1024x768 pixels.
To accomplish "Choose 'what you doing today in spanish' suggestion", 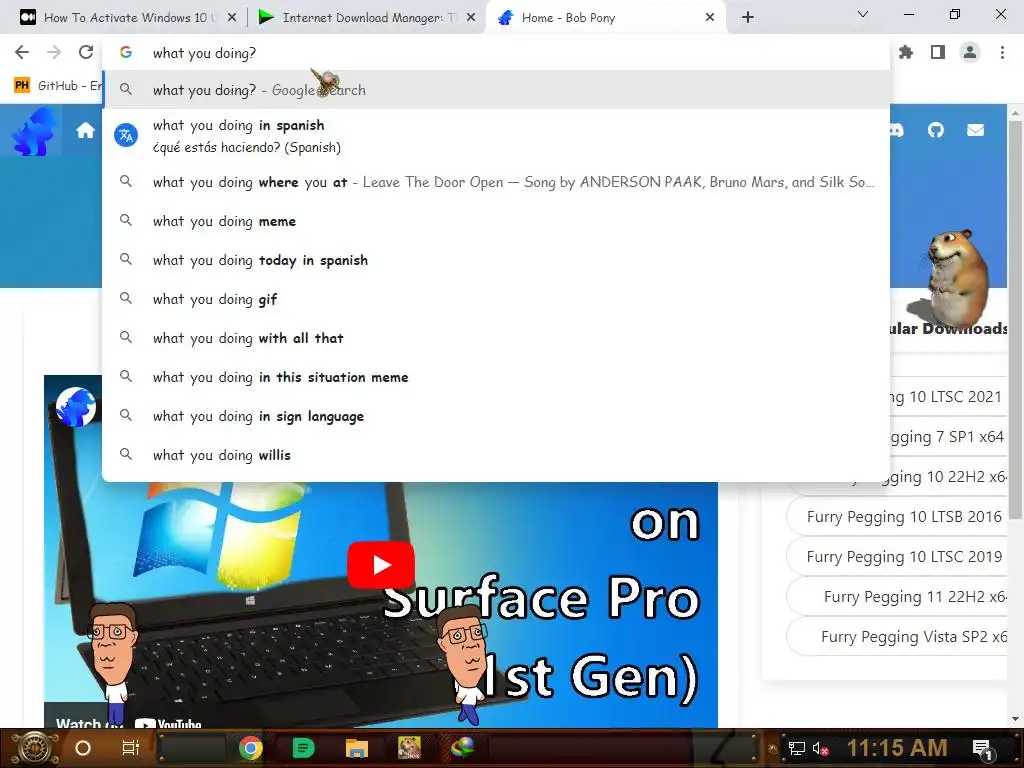I will point(496,260).
